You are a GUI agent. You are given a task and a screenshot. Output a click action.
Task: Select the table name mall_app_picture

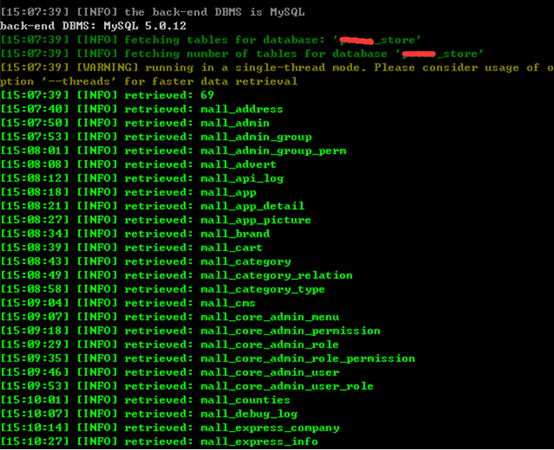pyautogui.click(x=256, y=220)
